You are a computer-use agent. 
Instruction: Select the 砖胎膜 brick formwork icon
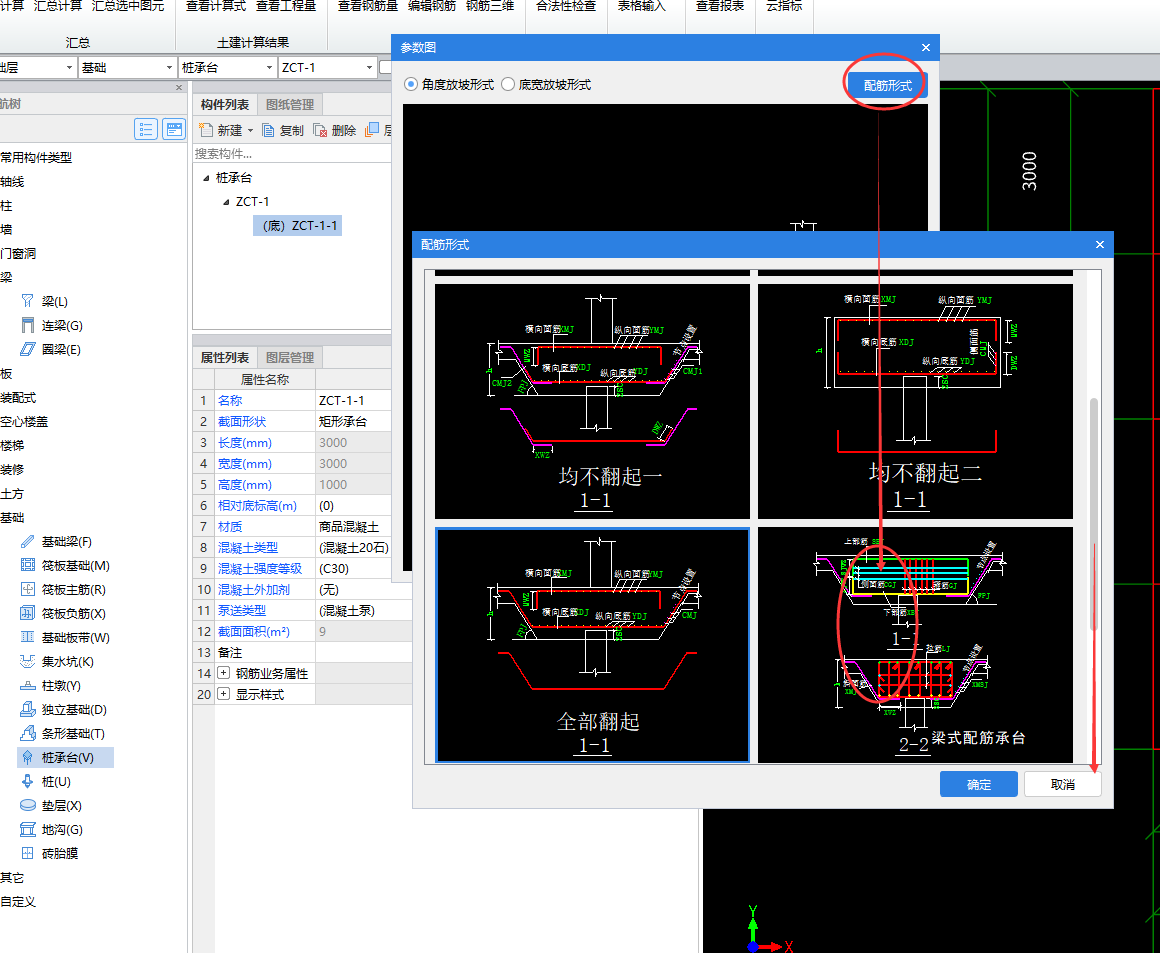tap(27, 853)
